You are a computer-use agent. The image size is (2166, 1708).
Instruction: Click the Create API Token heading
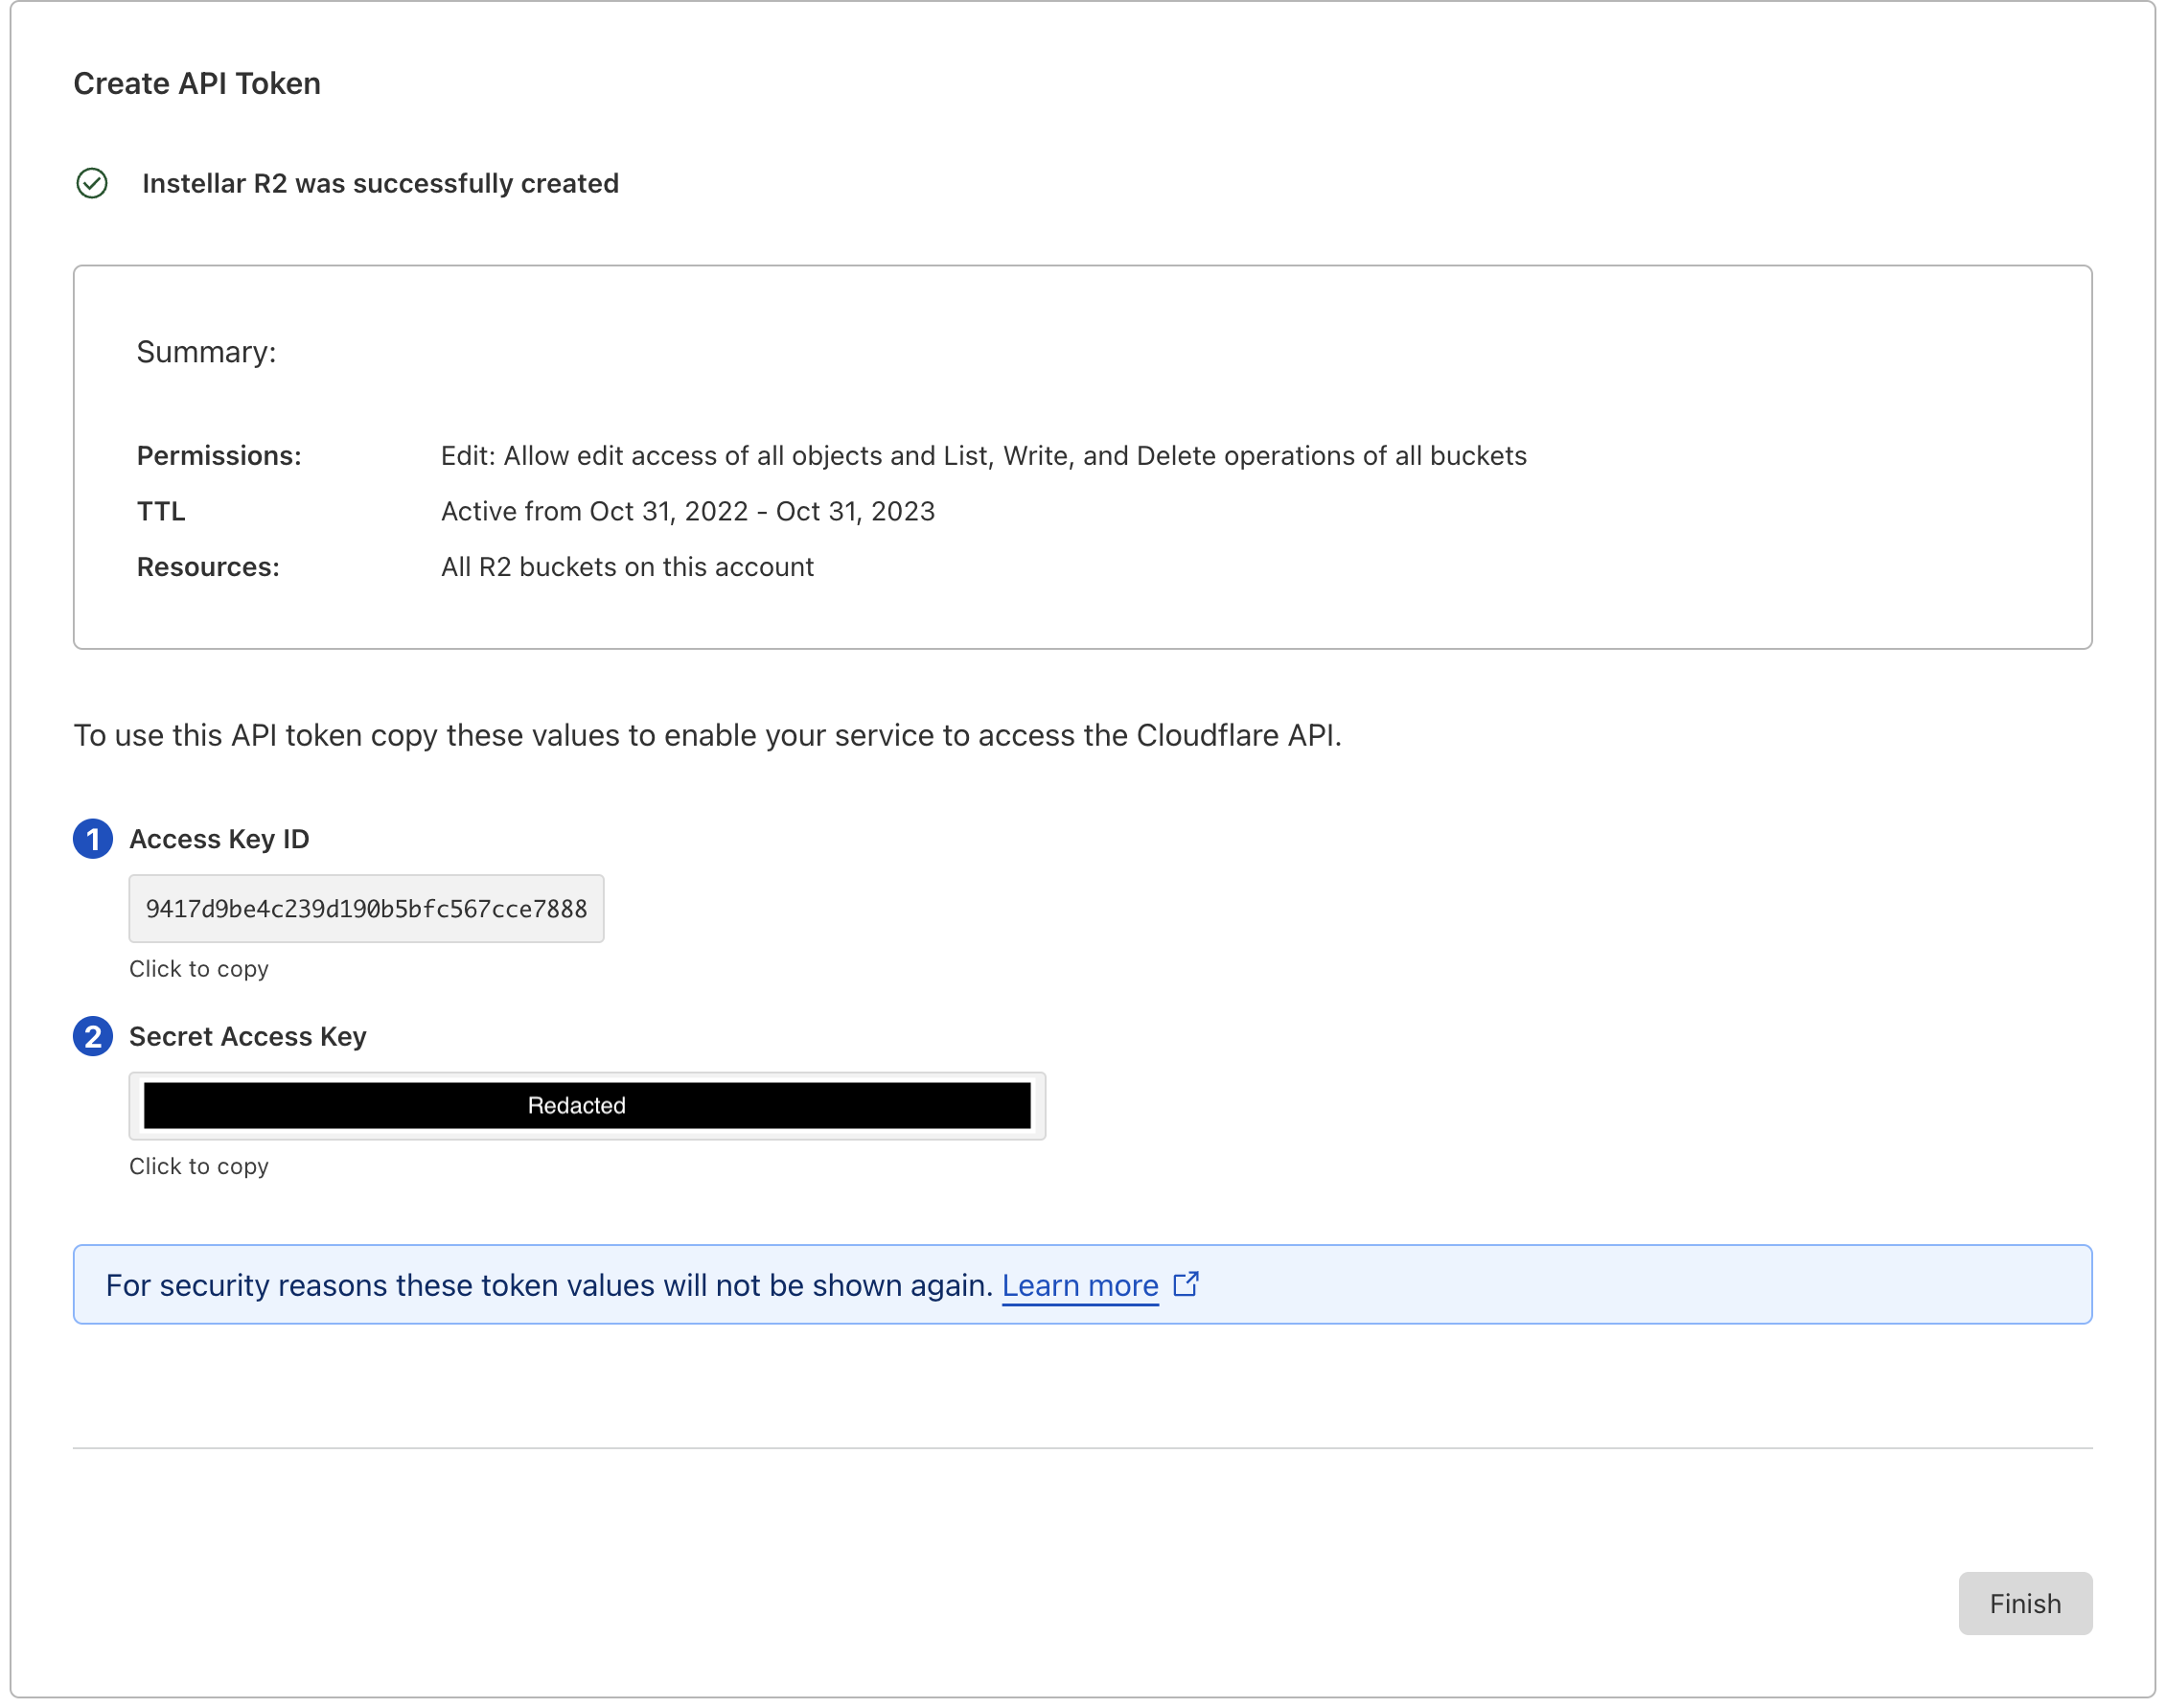[x=197, y=84]
